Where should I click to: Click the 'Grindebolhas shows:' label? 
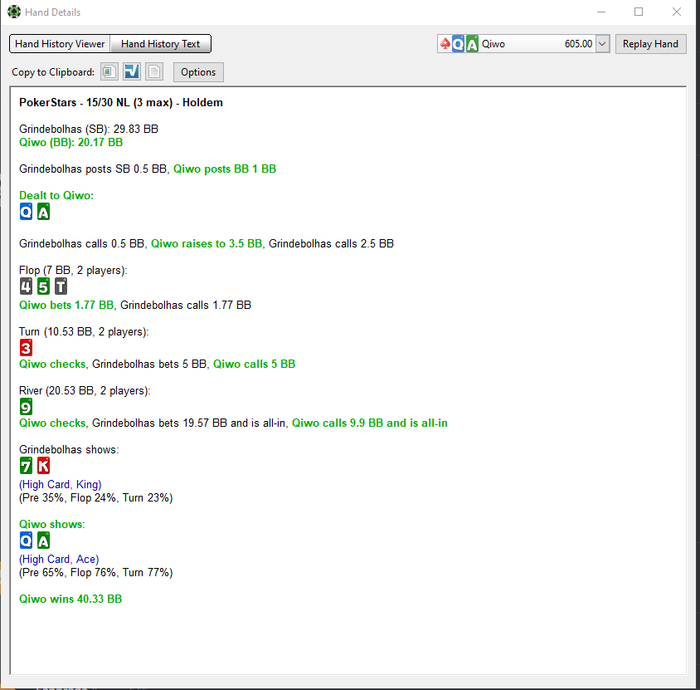69,449
